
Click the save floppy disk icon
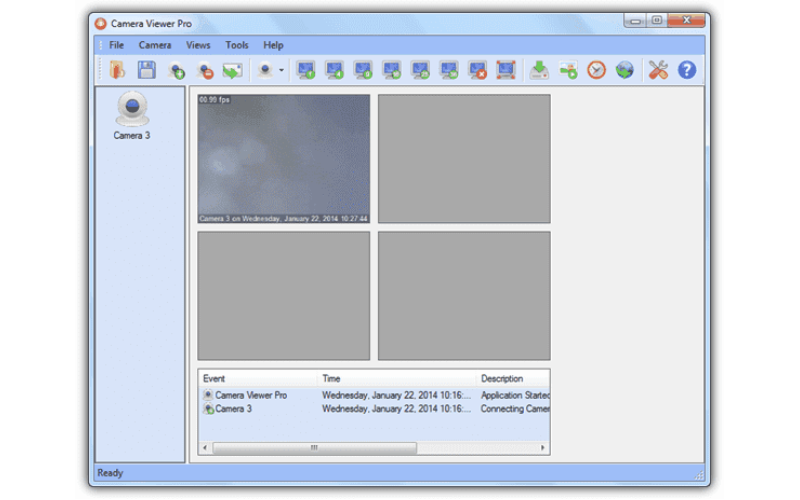click(147, 70)
